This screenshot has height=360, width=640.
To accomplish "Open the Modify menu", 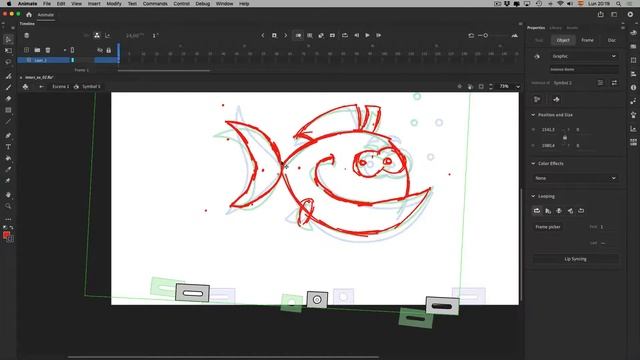I will (113, 4).
